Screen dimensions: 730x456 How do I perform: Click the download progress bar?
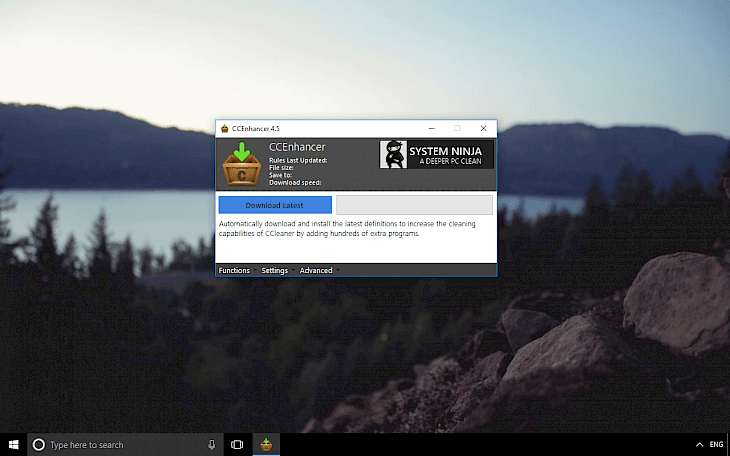click(414, 205)
